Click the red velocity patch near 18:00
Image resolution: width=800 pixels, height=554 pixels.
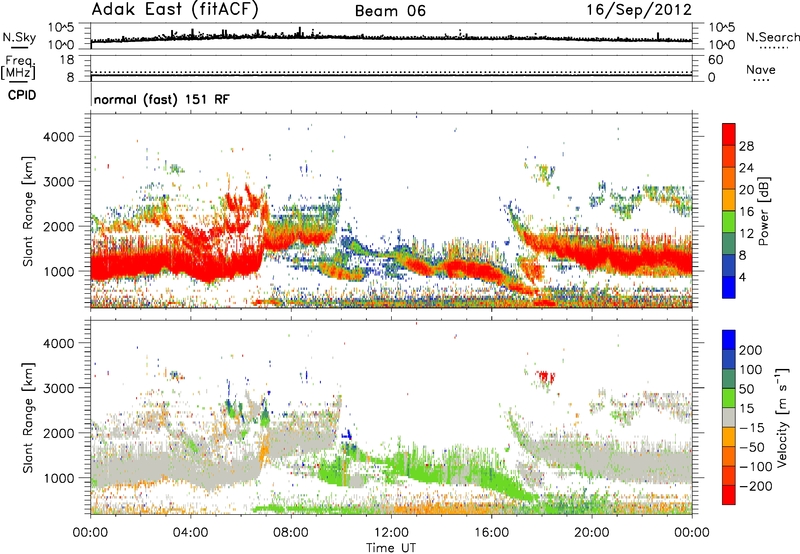(x=545, y=377)
